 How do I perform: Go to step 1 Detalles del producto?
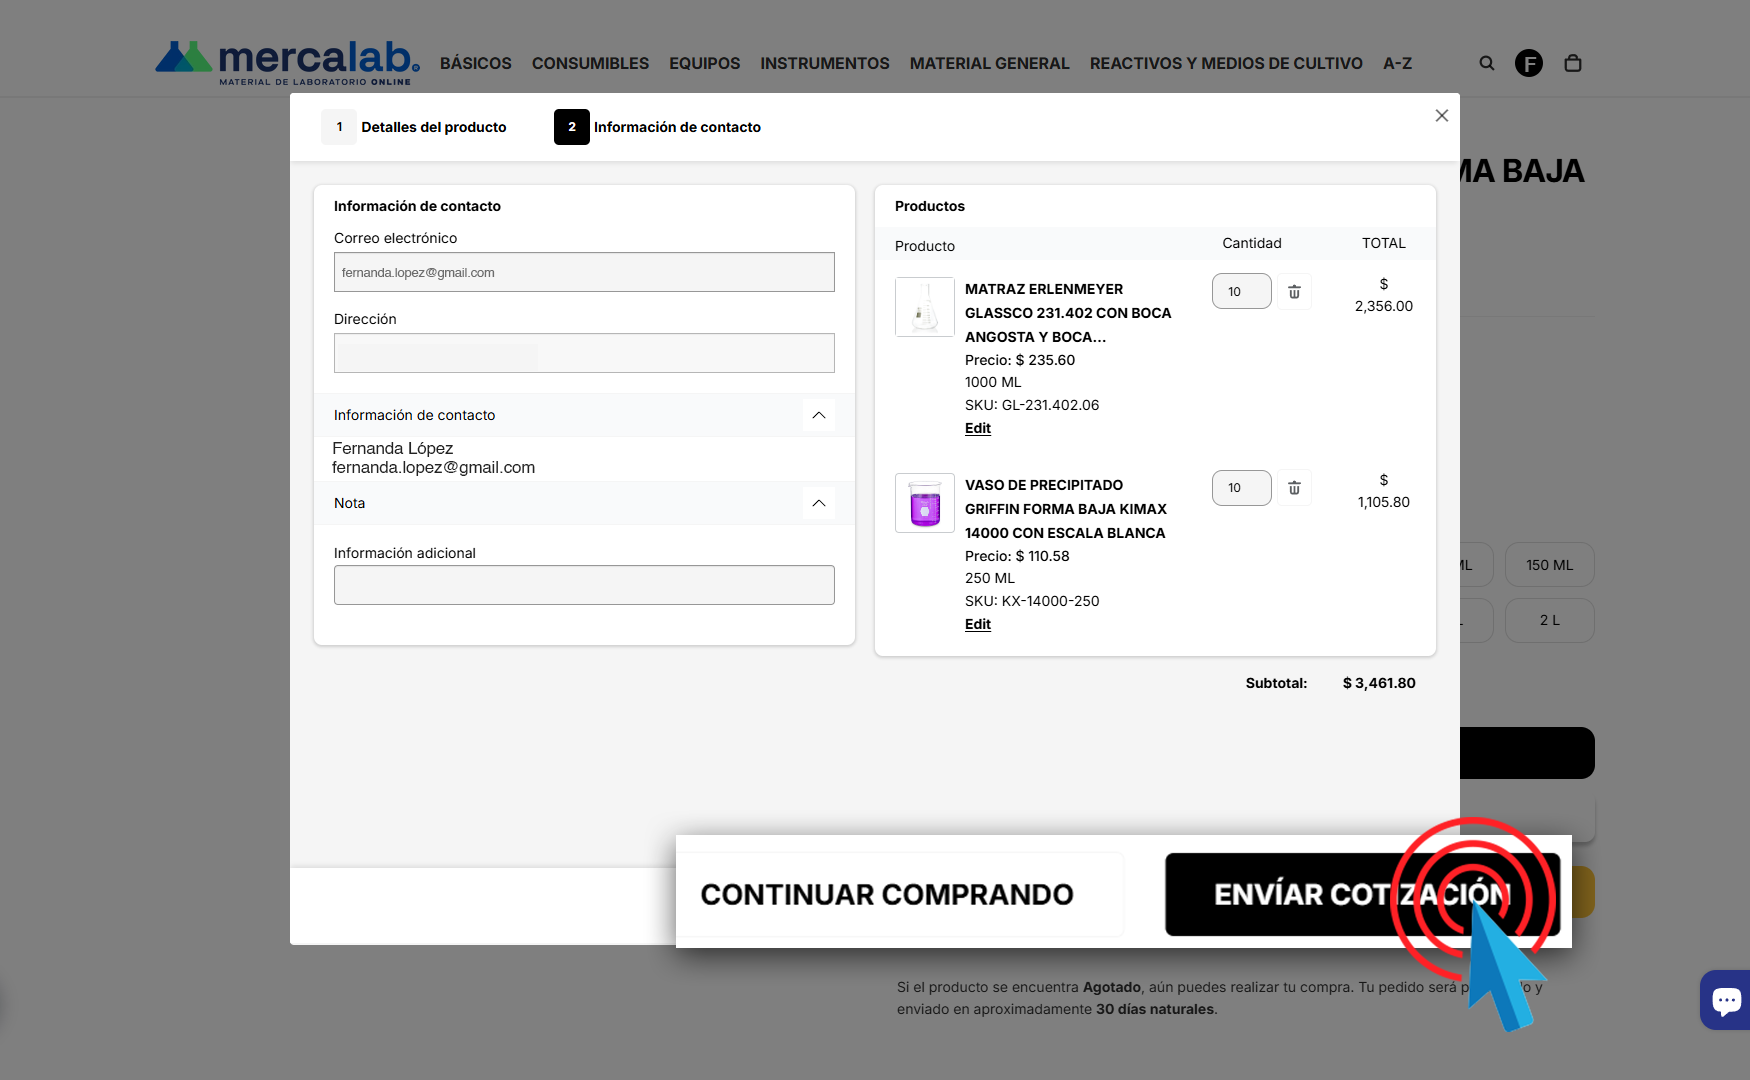(415, 127)
